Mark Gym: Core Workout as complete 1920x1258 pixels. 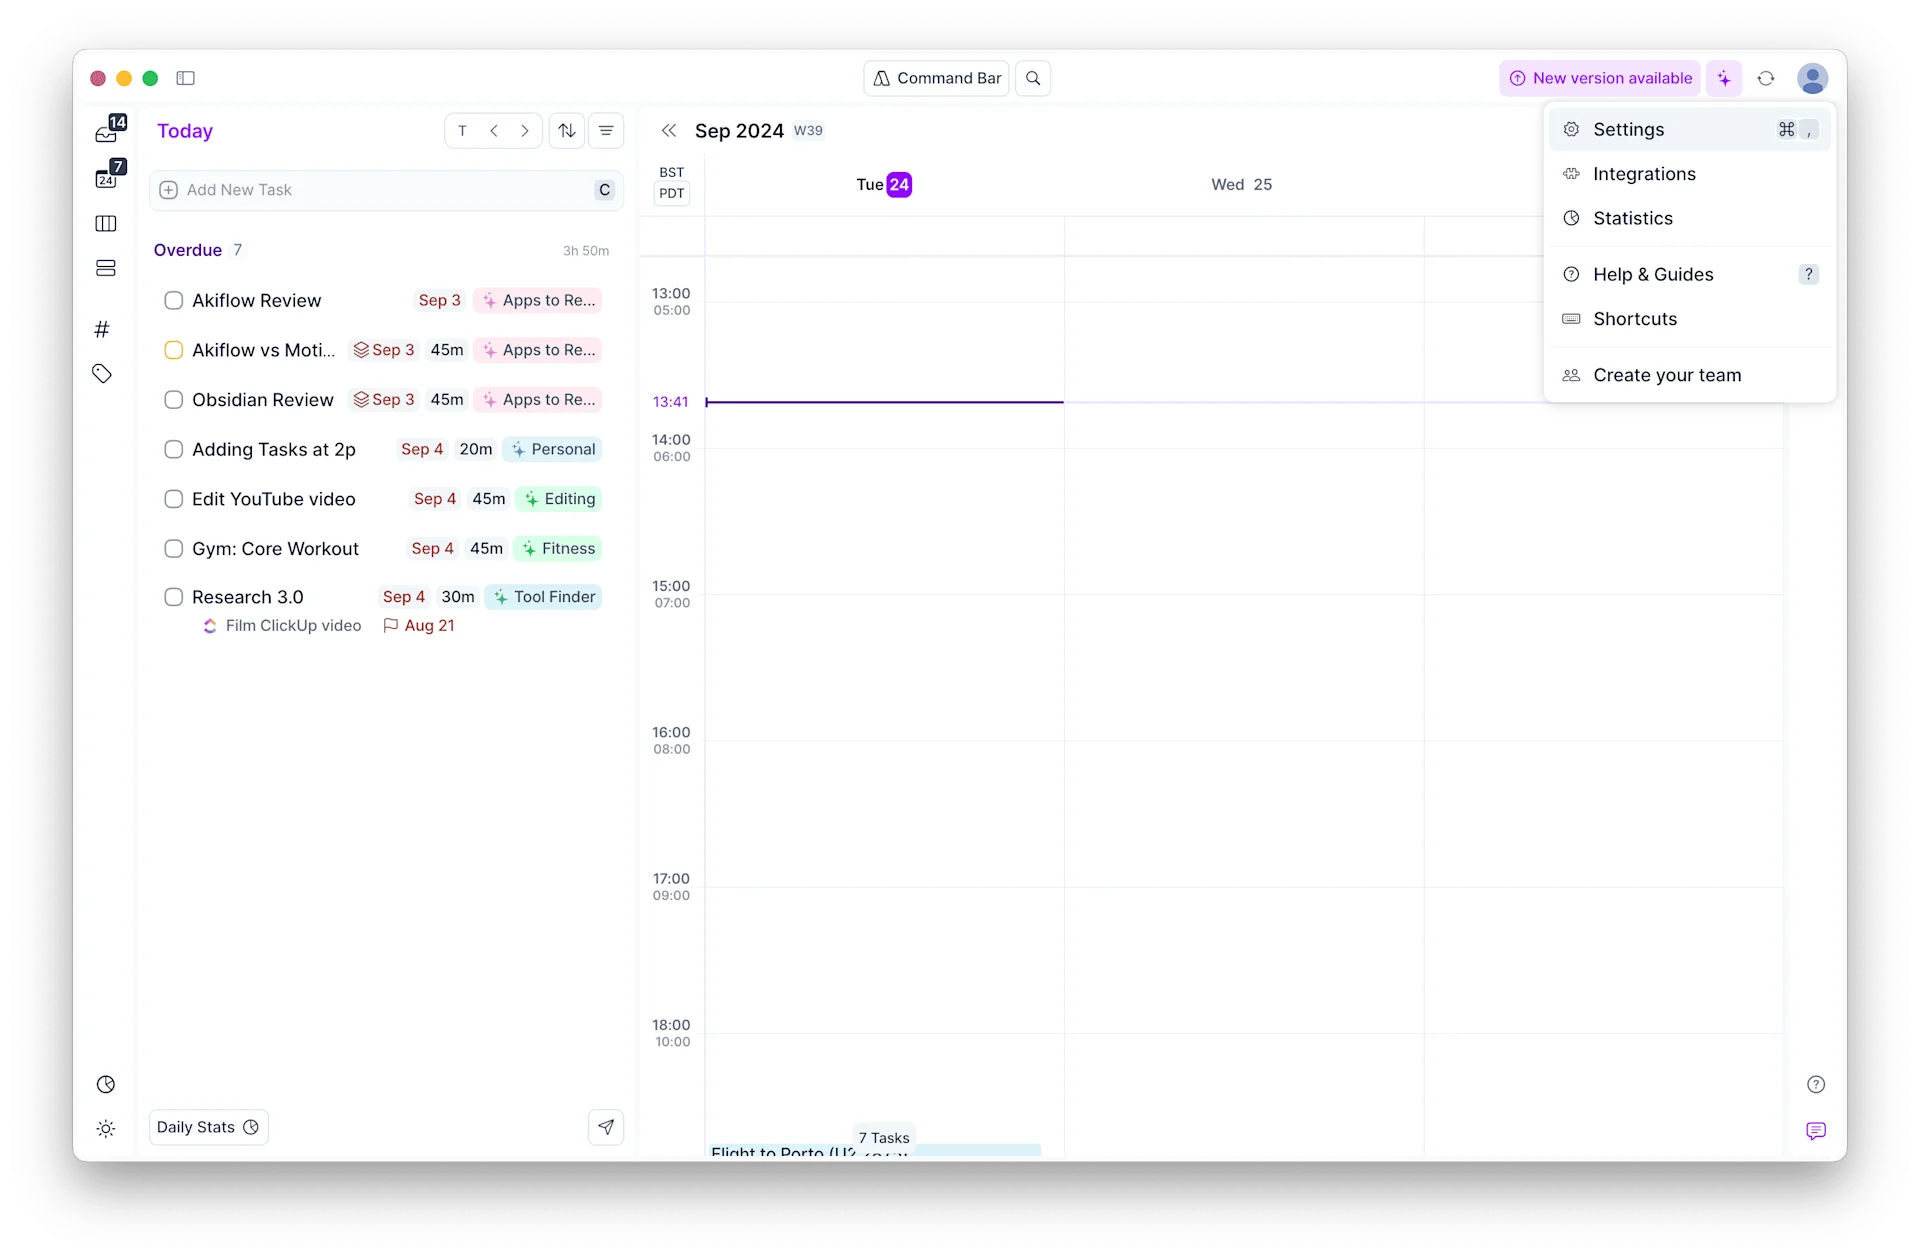coord(174,548)
